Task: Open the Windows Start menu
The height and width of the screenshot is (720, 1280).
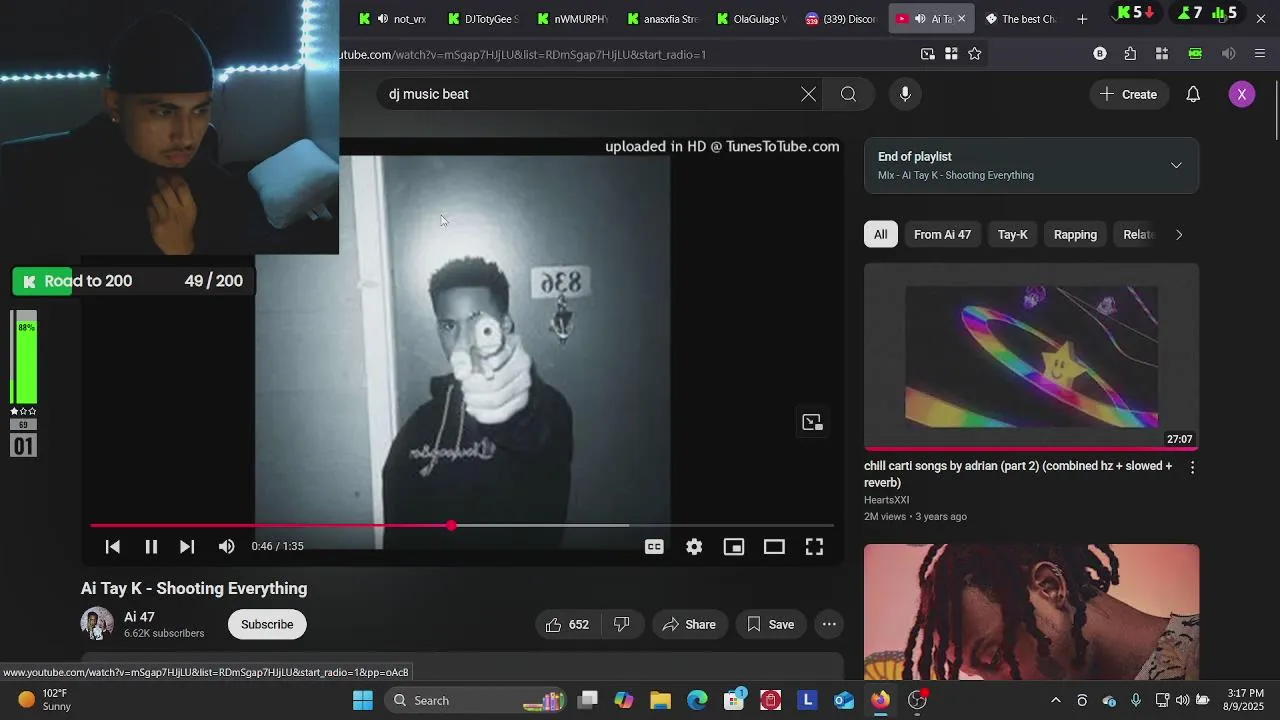Action: click(363, 700)
